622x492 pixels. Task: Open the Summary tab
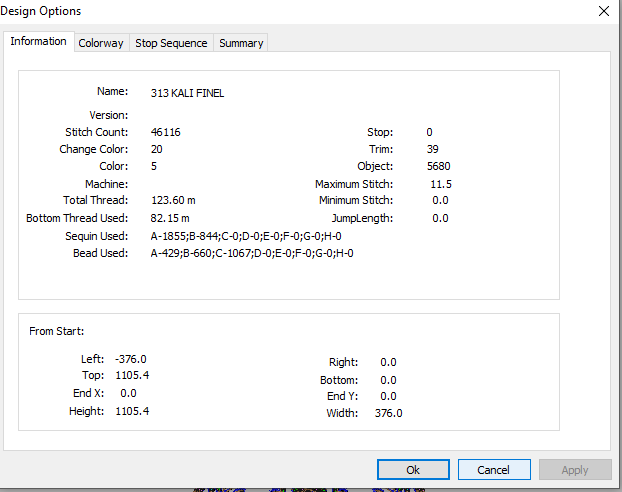tap(241, 43)
